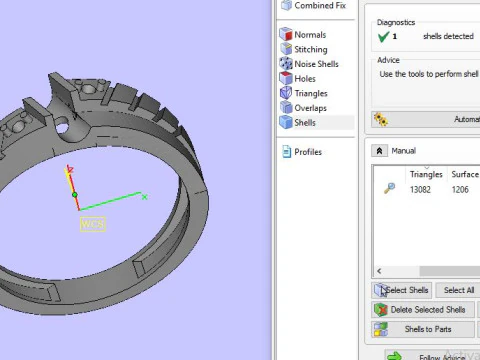
Task: Click Delete Selected Shells button
Action: tap(423, 310)
